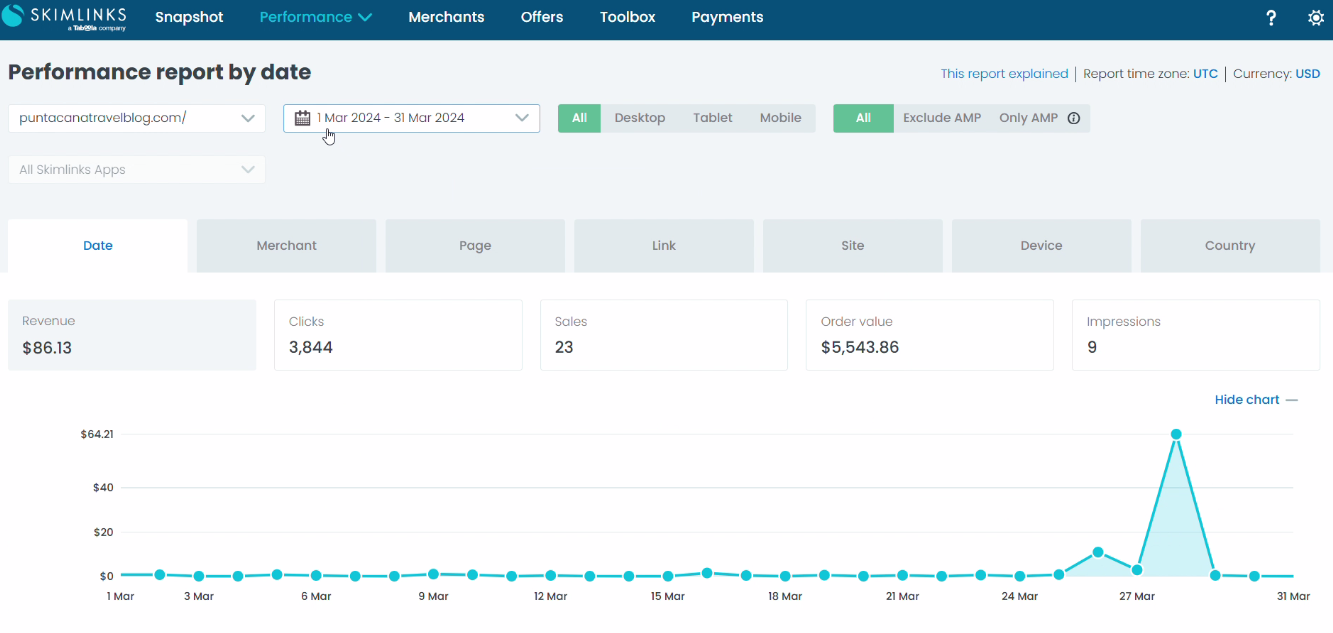Select the Impressions metric card
Screen dimensions: 1333x633
[1196, 335]
